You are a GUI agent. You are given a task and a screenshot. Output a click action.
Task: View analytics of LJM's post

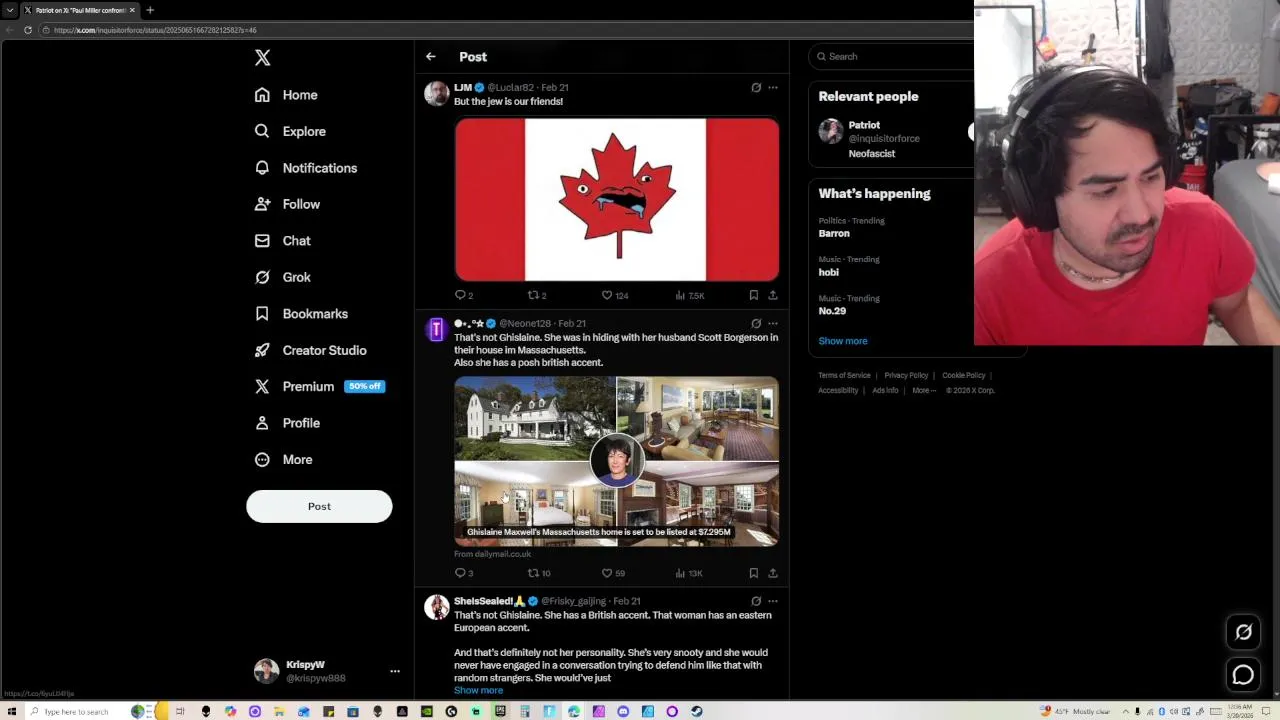[690, 295]
